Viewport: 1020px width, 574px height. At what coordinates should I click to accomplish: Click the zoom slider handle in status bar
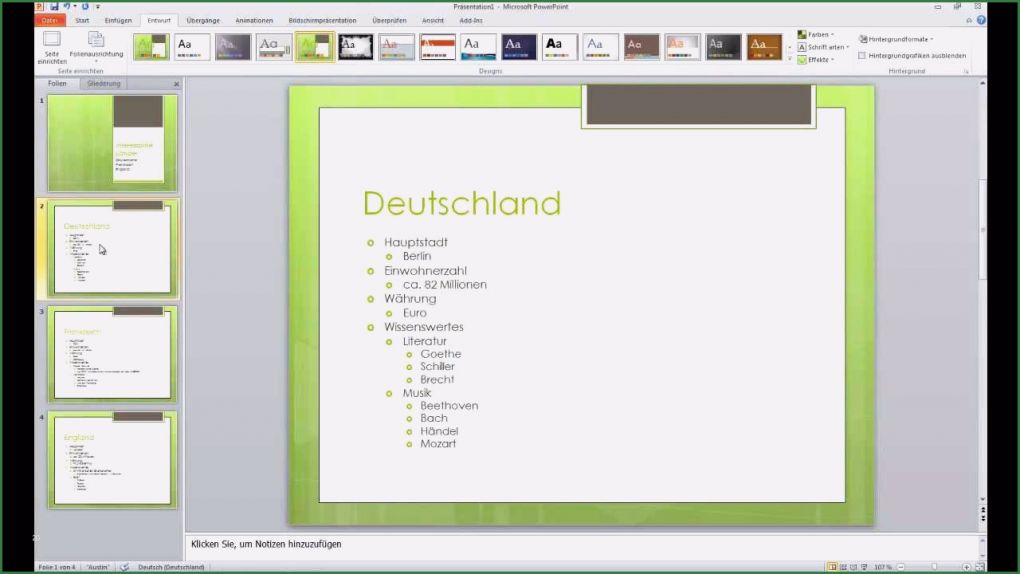[x=934, y=567]
